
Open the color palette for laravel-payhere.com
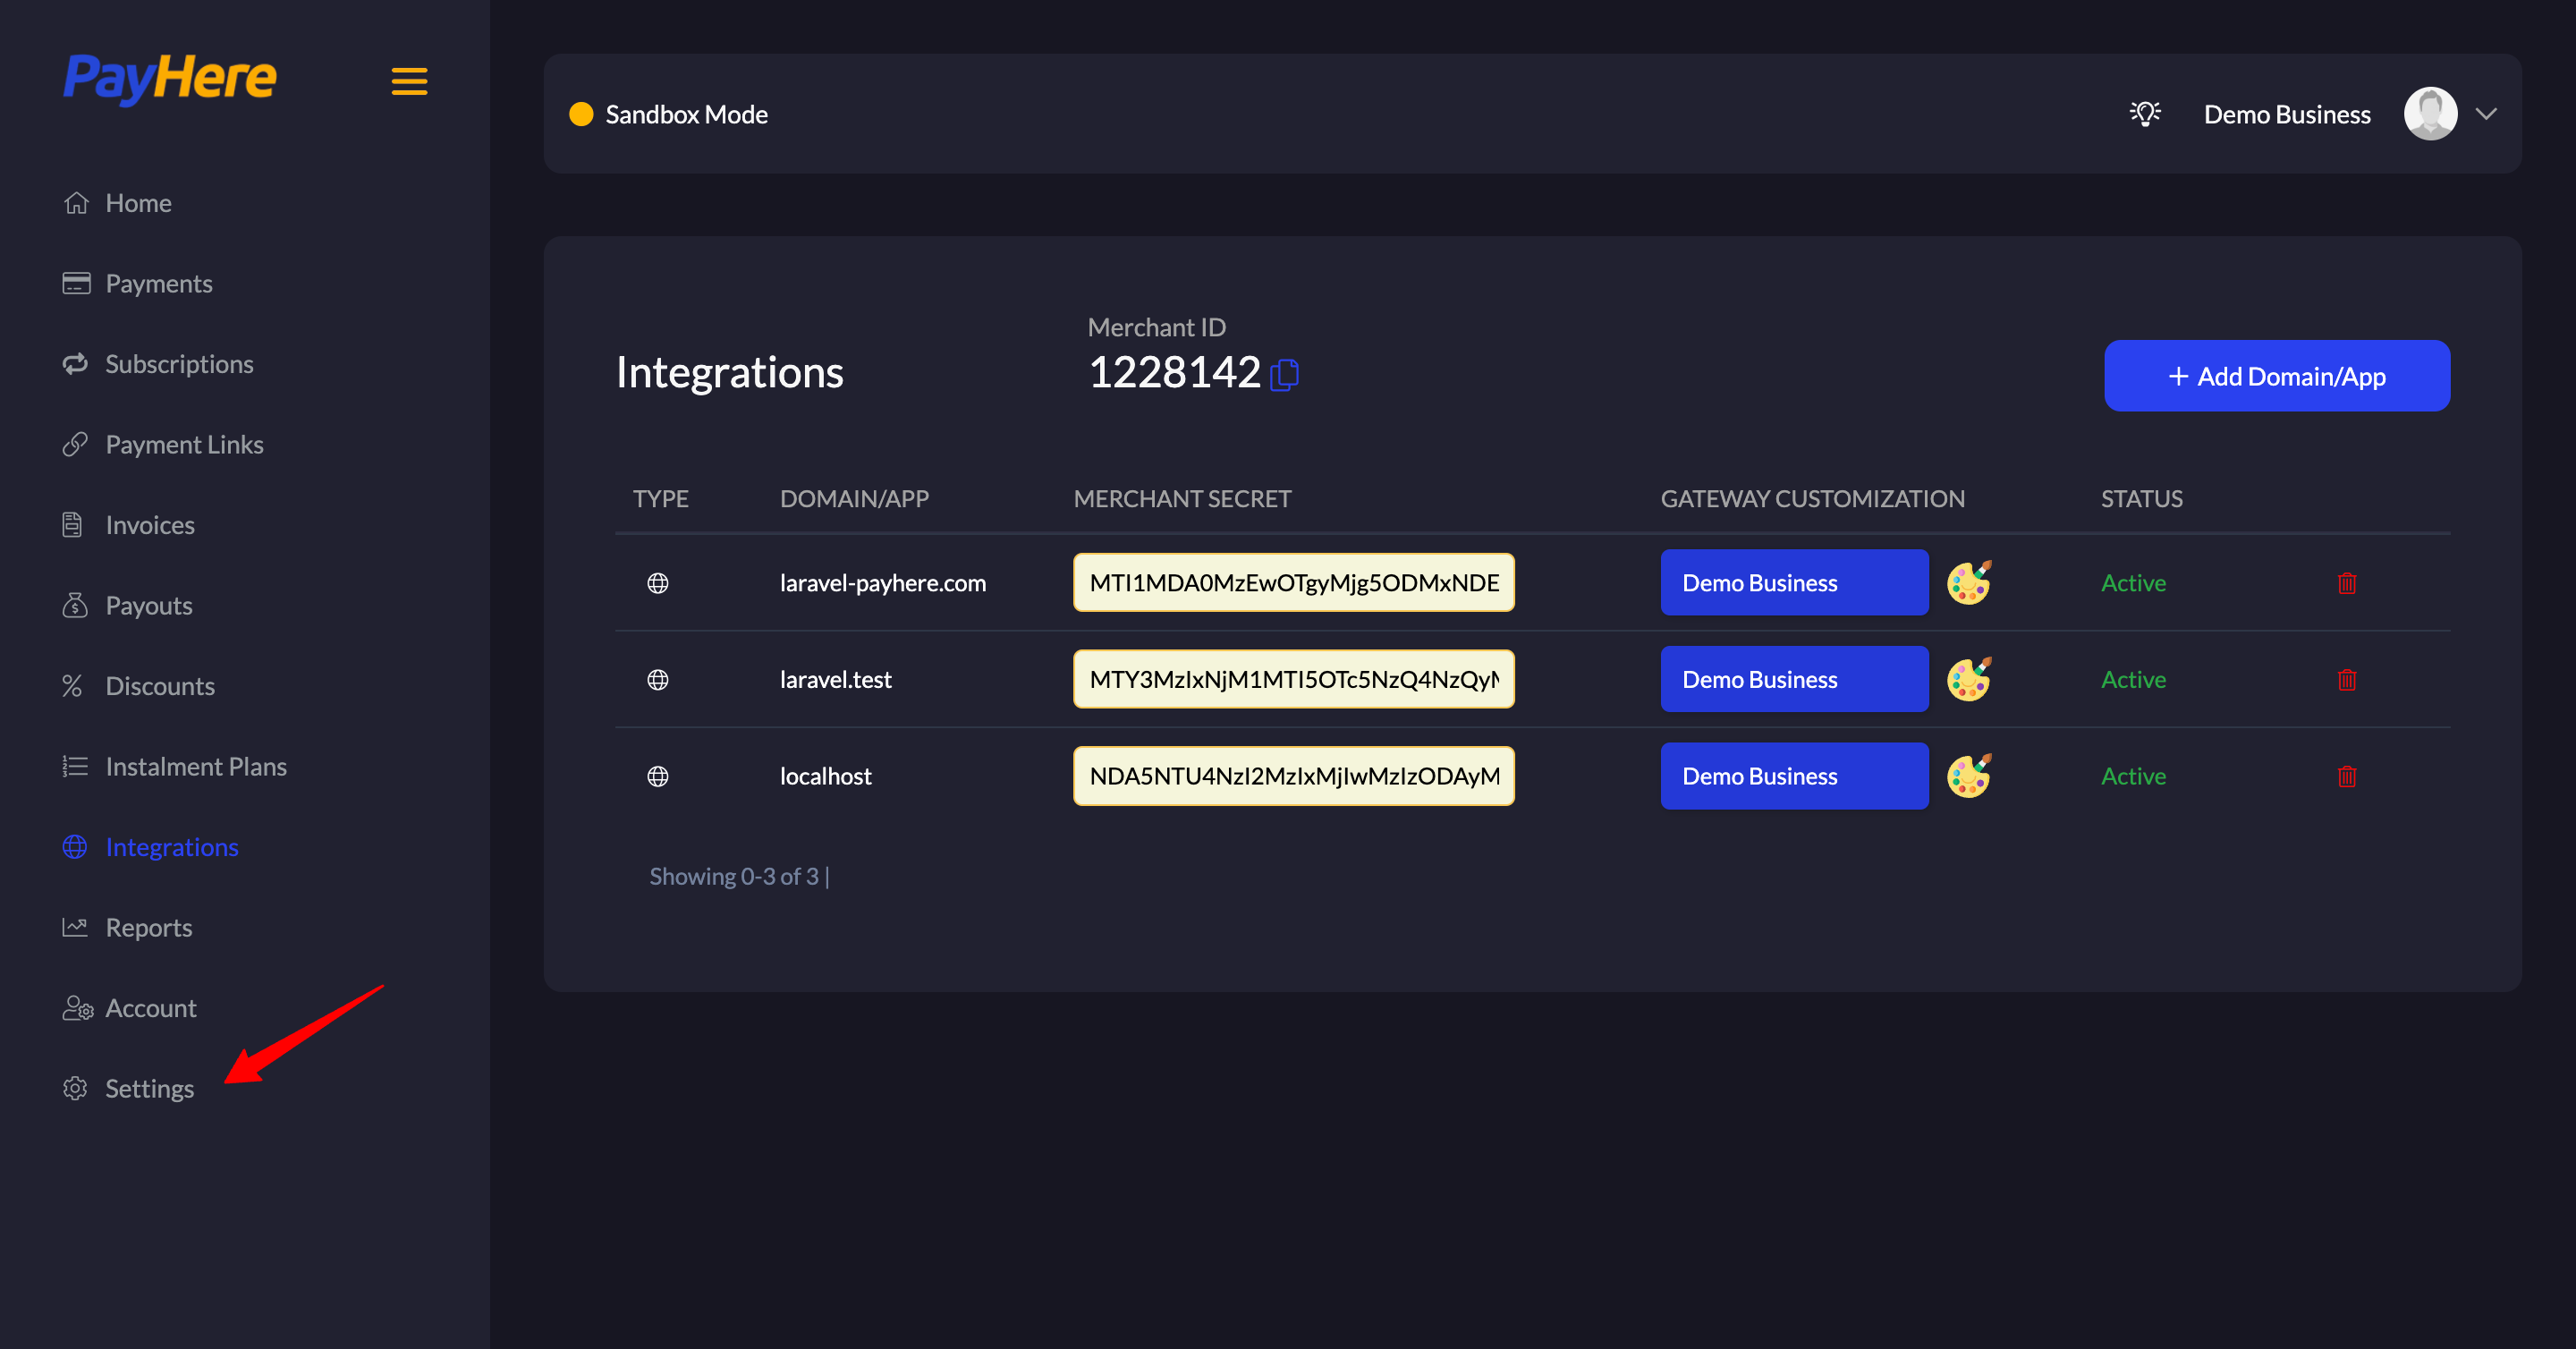[x=1968, y=583]
